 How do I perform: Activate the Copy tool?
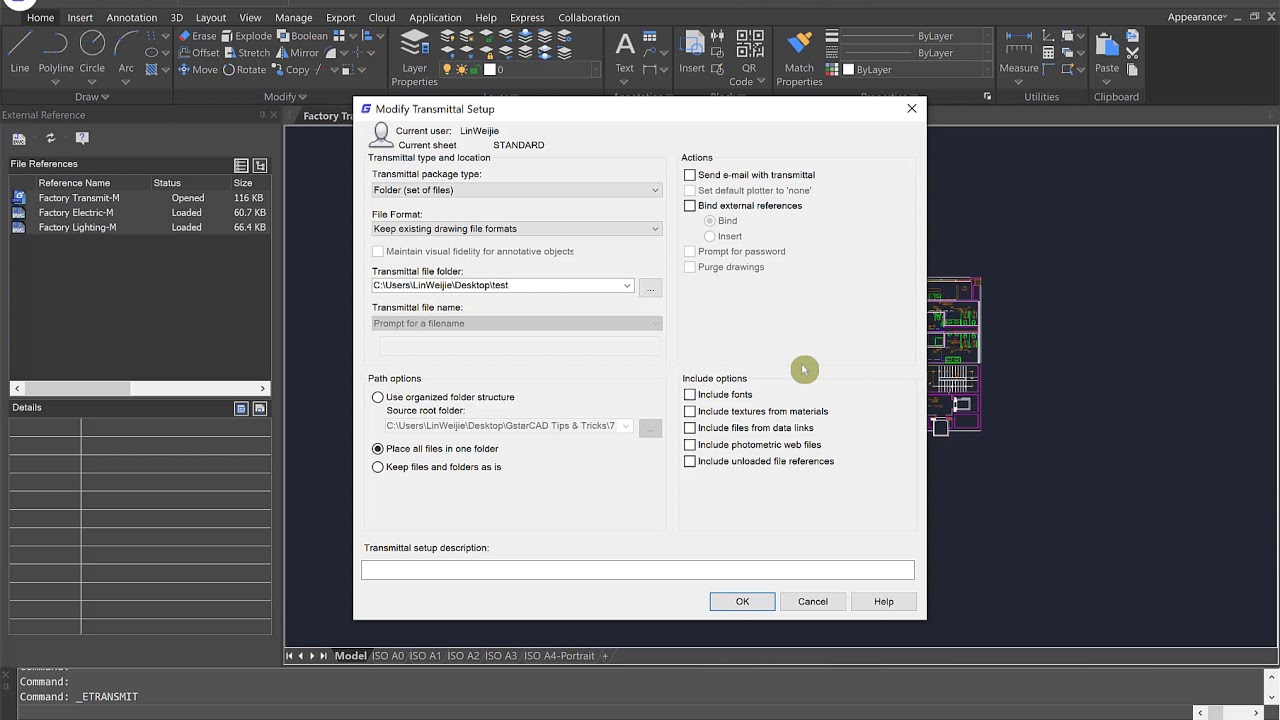pos(290,70)
